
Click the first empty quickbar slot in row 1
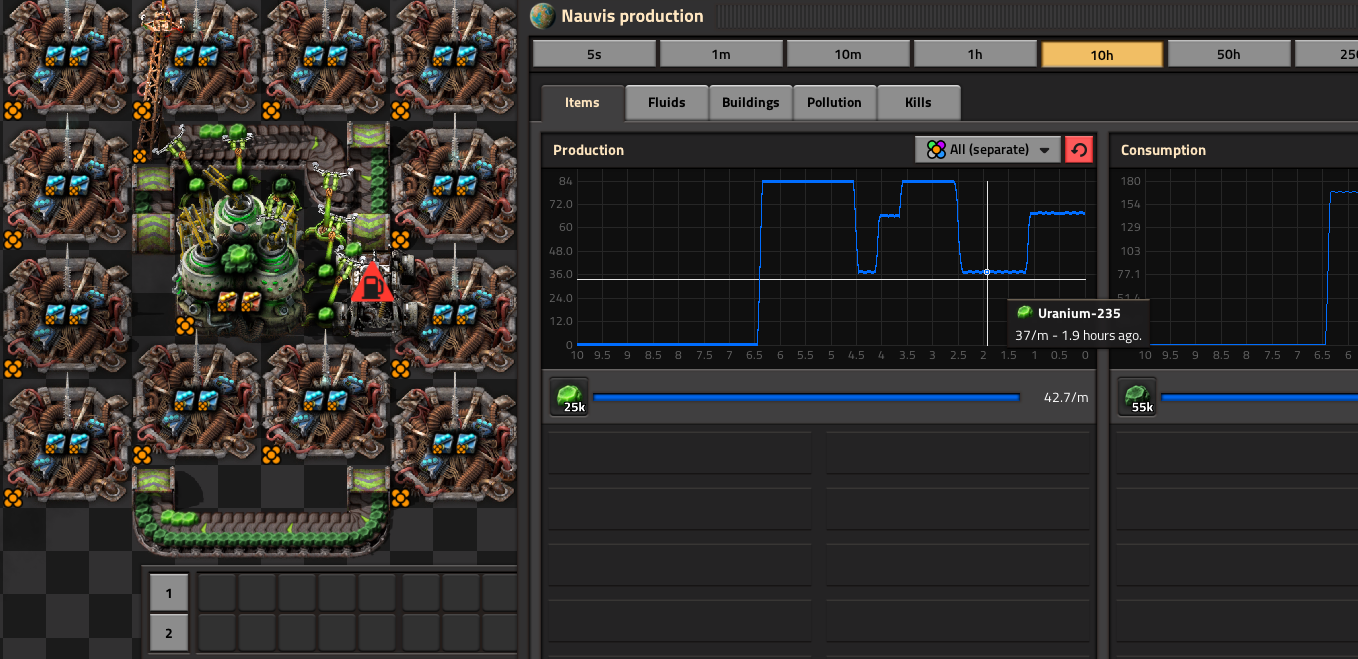pyautogui.click(x=217, y=593)
